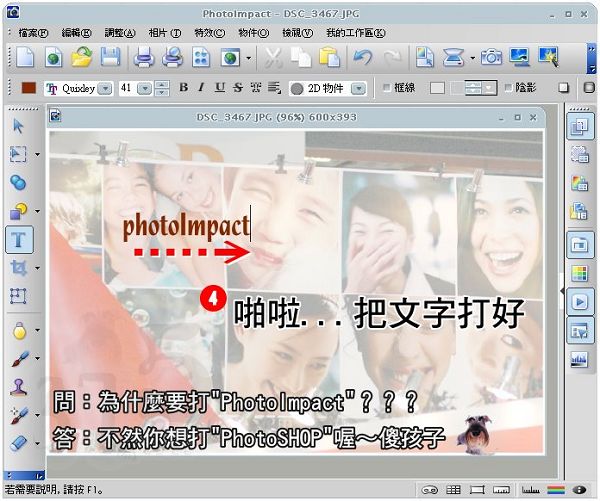
Task: Click the scanner icon
Action: [453, 58]
